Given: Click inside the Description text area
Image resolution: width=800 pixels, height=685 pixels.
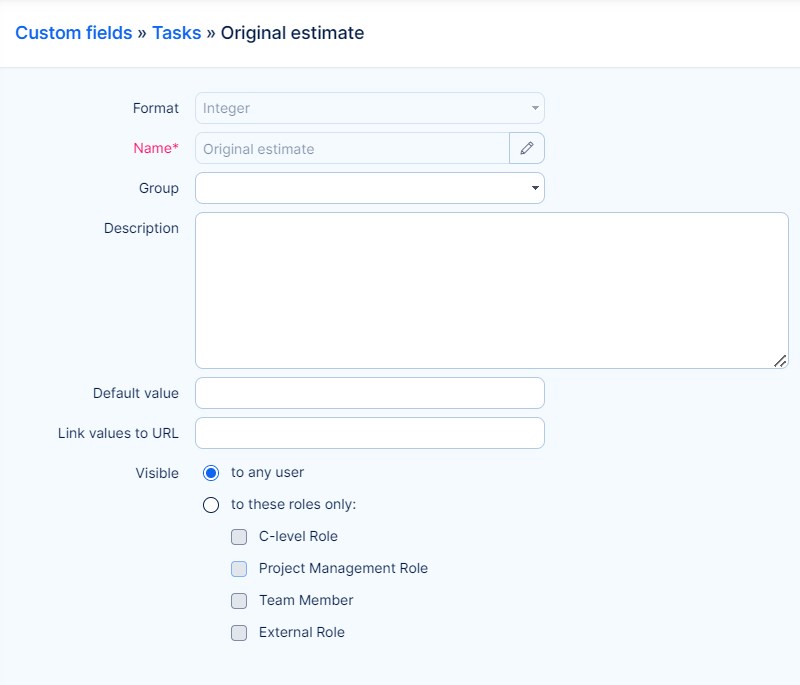Looking at the screenshot, I should click(491, 290).
